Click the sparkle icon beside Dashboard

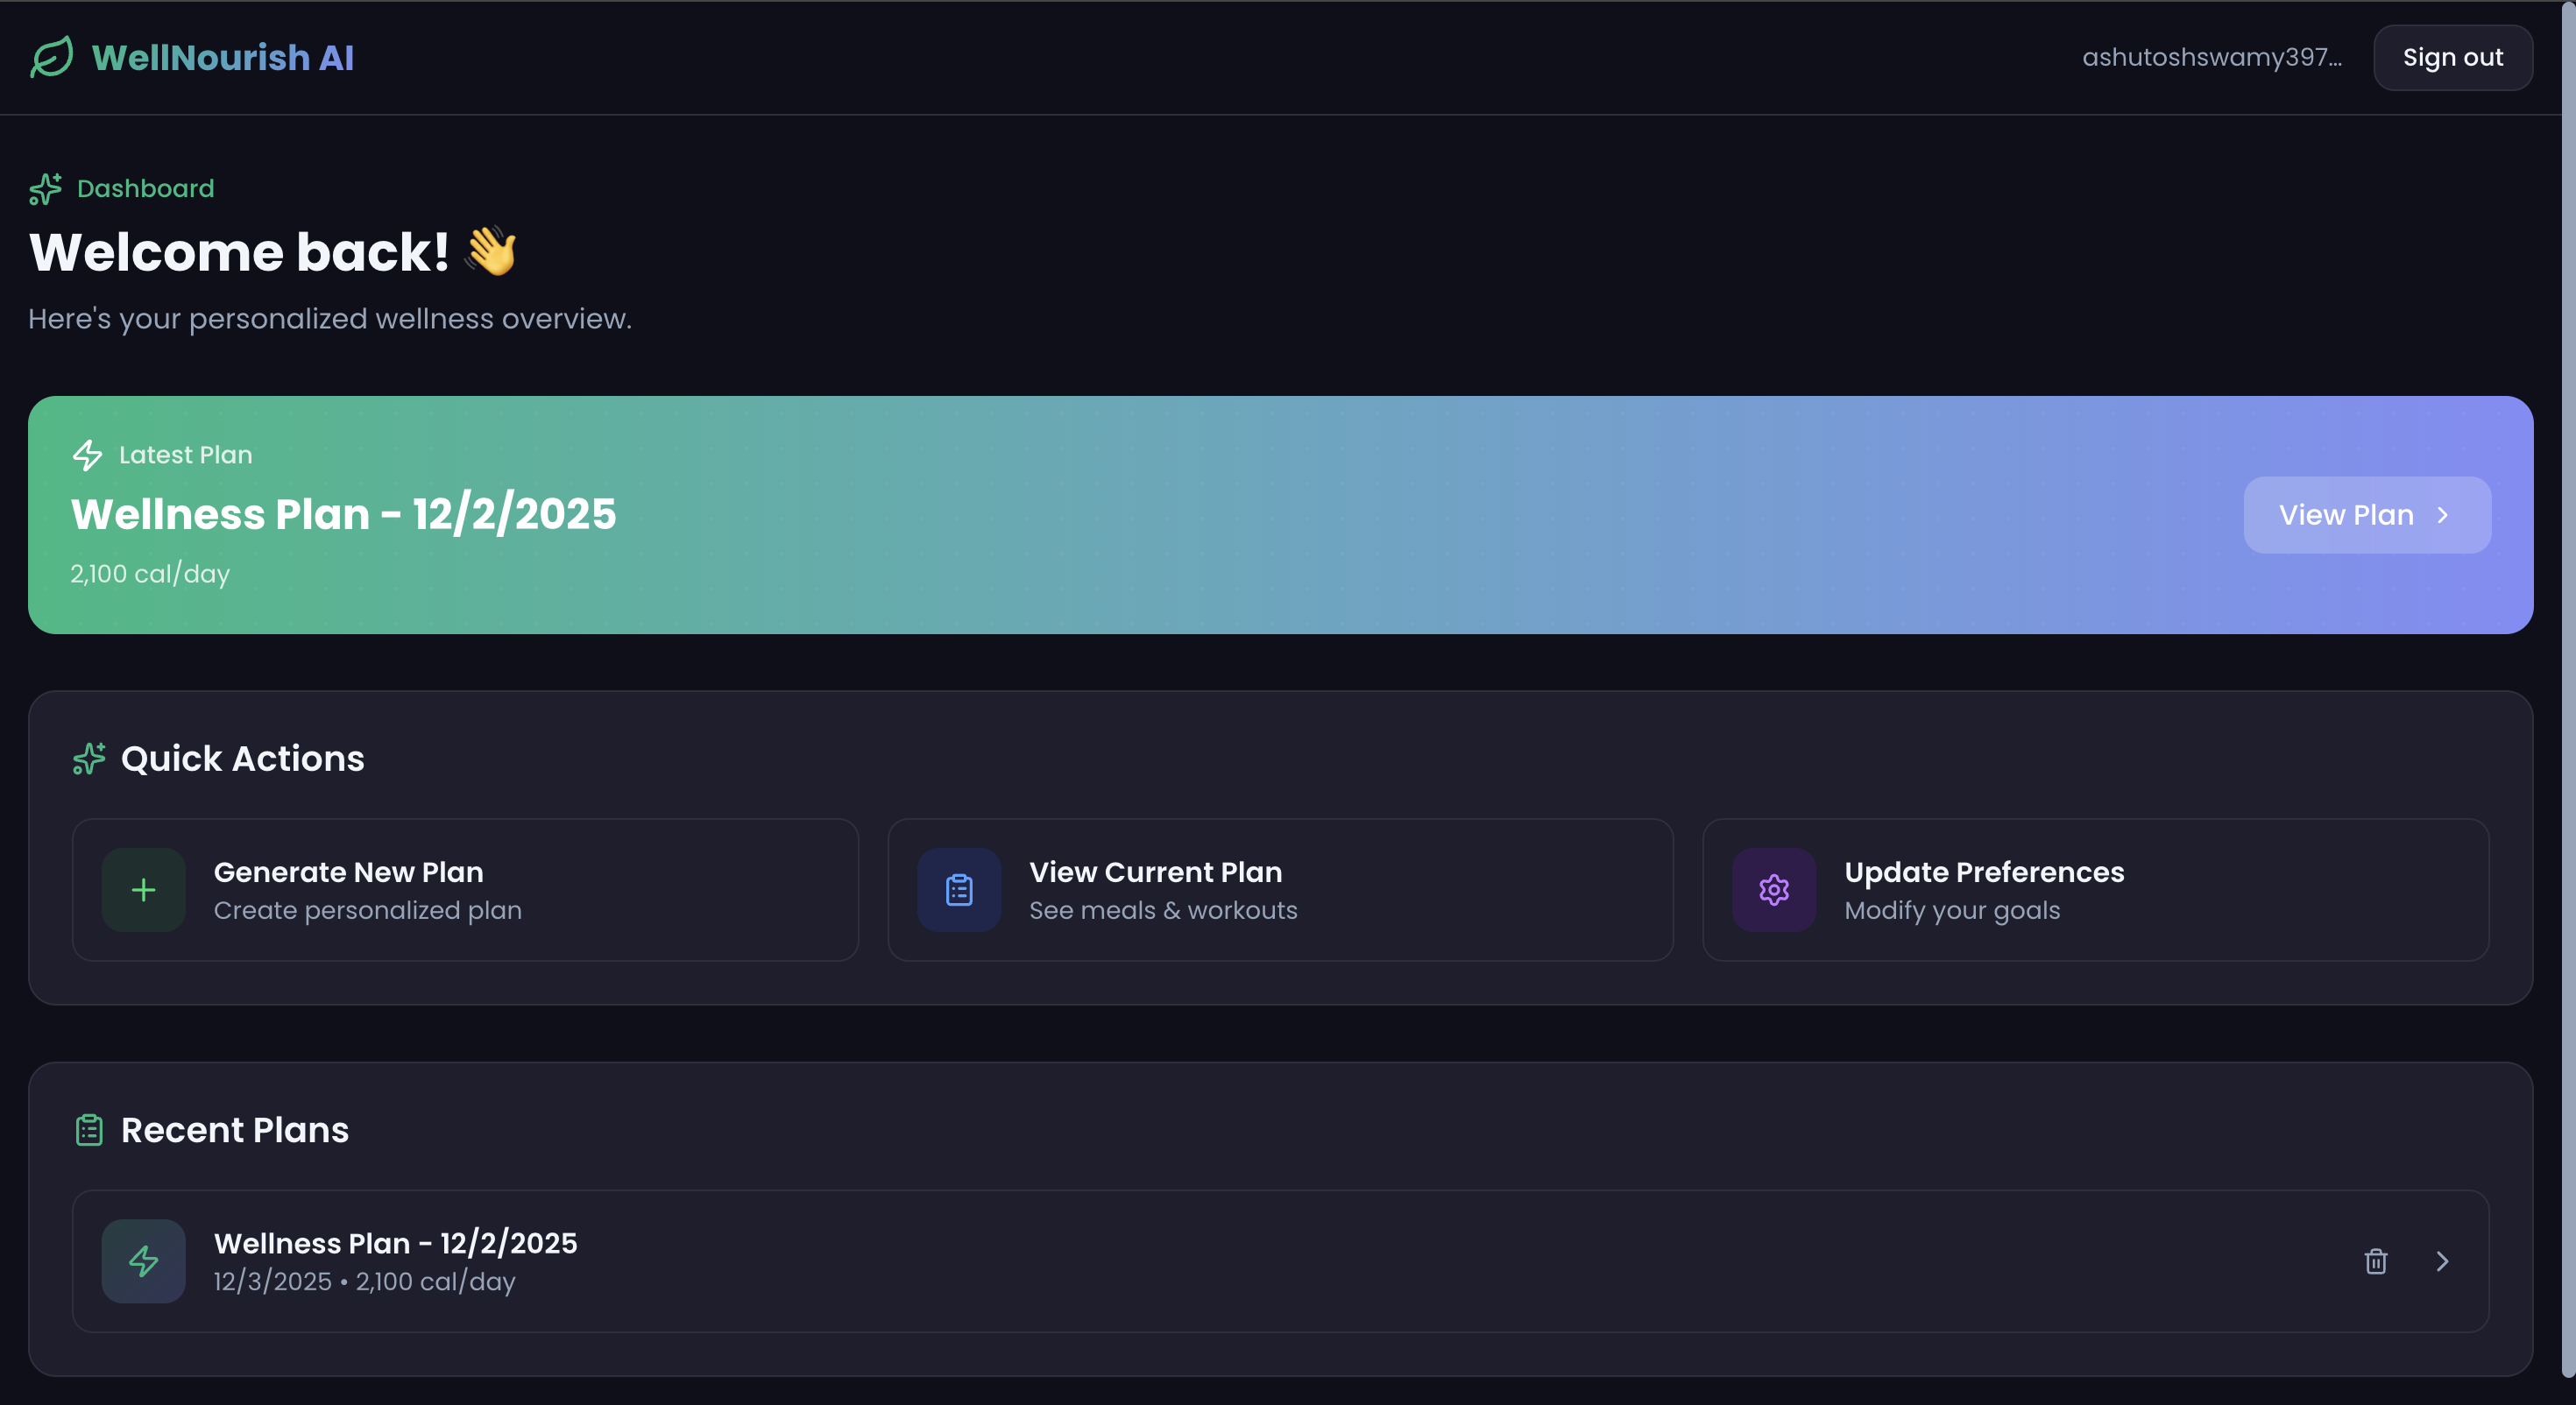45,188
